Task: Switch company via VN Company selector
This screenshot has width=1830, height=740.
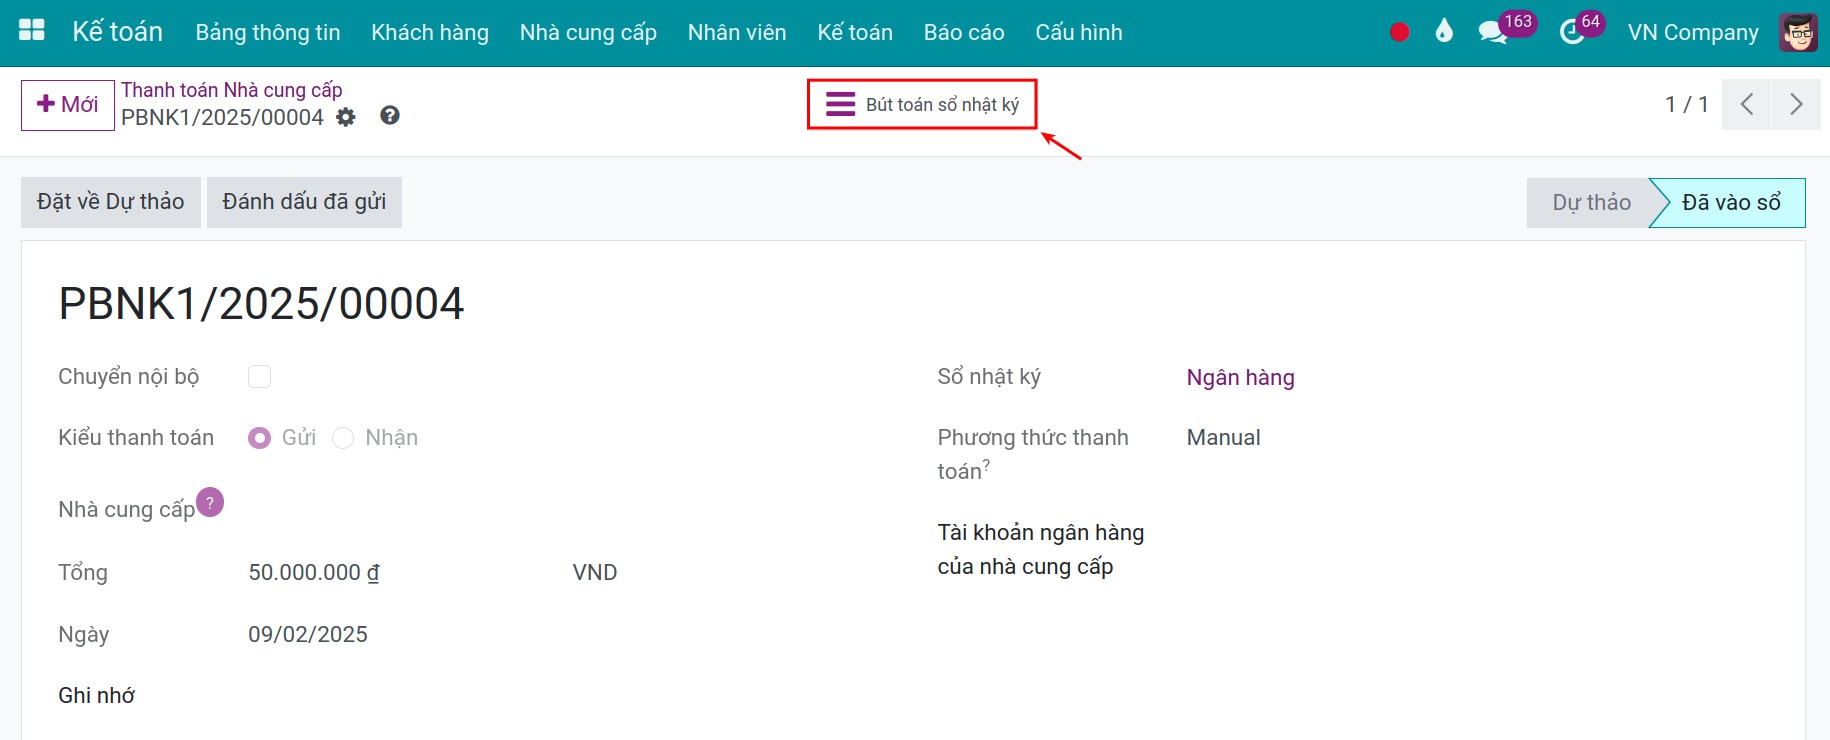Action: tap(1693, 32)
